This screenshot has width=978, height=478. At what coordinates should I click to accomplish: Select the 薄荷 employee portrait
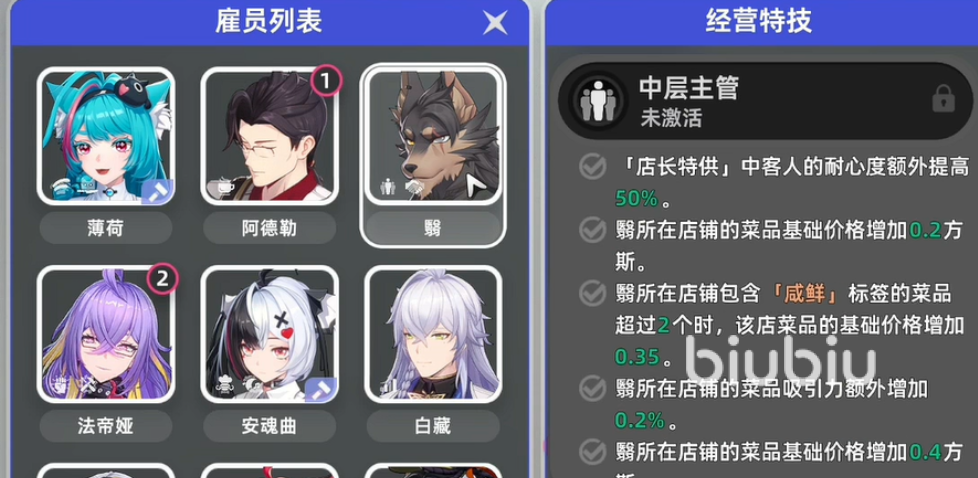106,135
